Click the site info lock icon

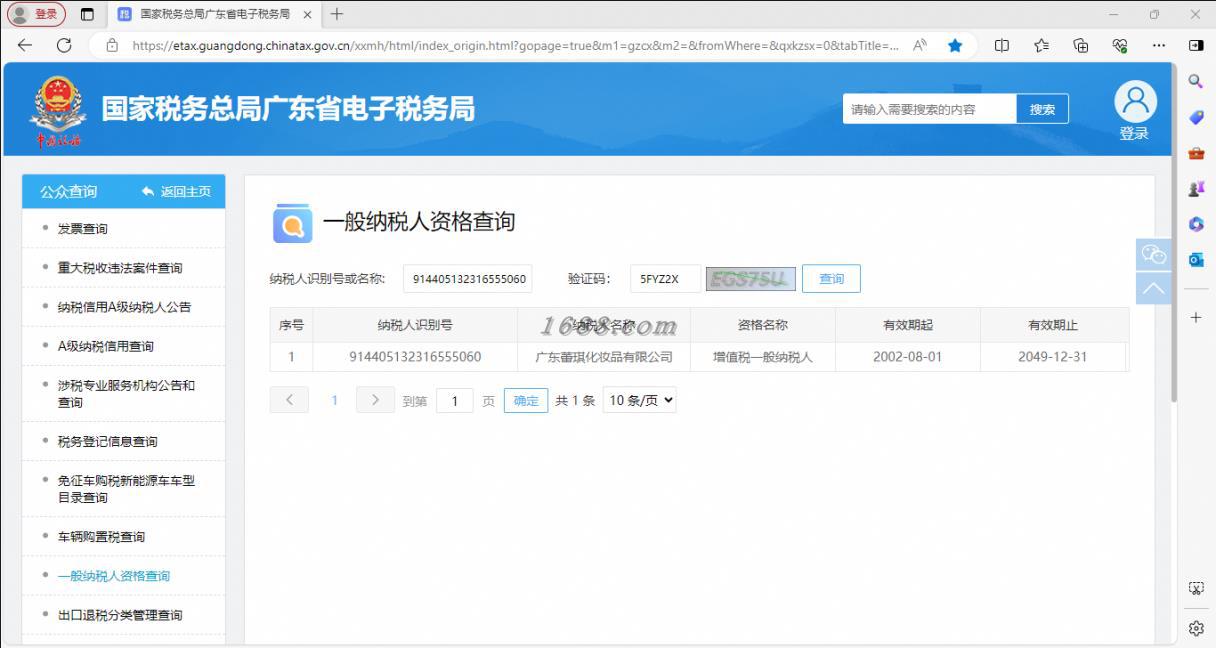pos(112,45)
